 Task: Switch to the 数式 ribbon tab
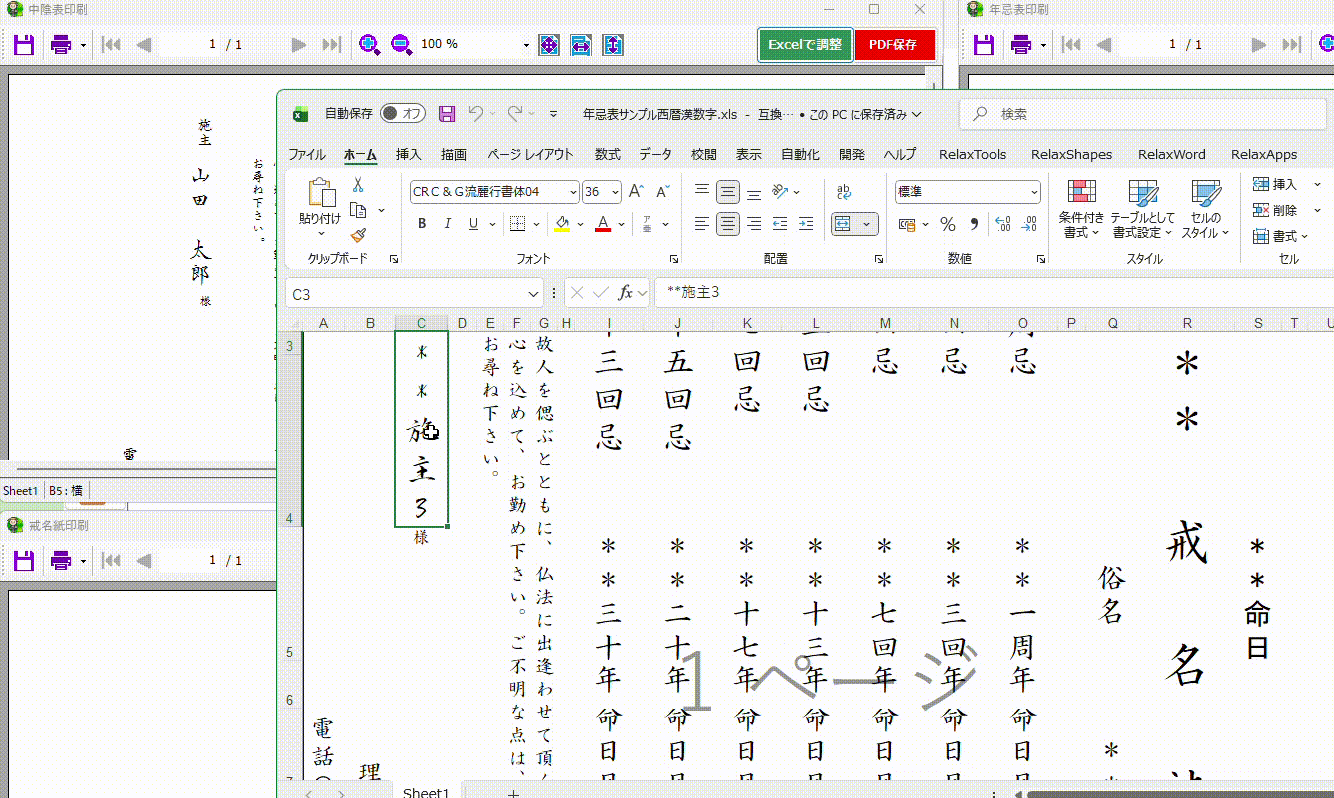click(607, 155)
